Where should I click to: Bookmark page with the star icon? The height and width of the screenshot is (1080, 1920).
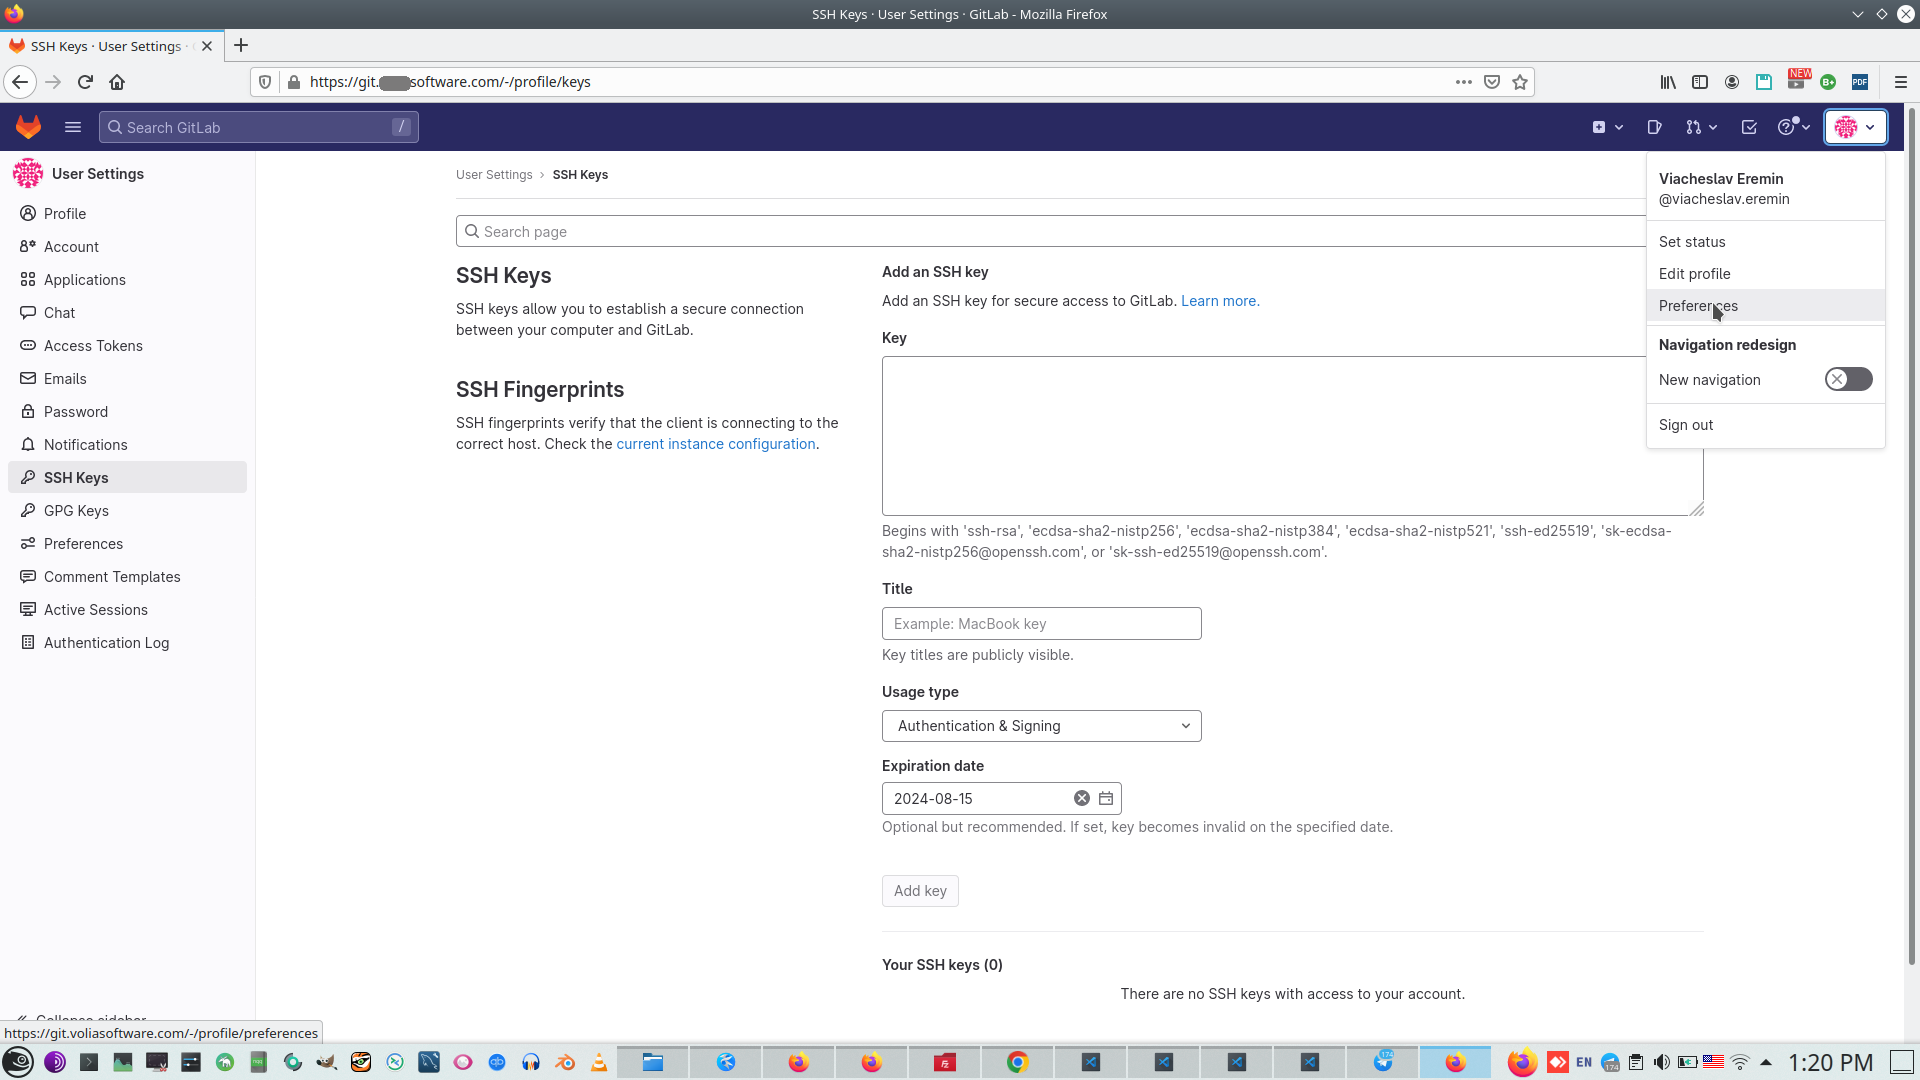(1520, 82)
